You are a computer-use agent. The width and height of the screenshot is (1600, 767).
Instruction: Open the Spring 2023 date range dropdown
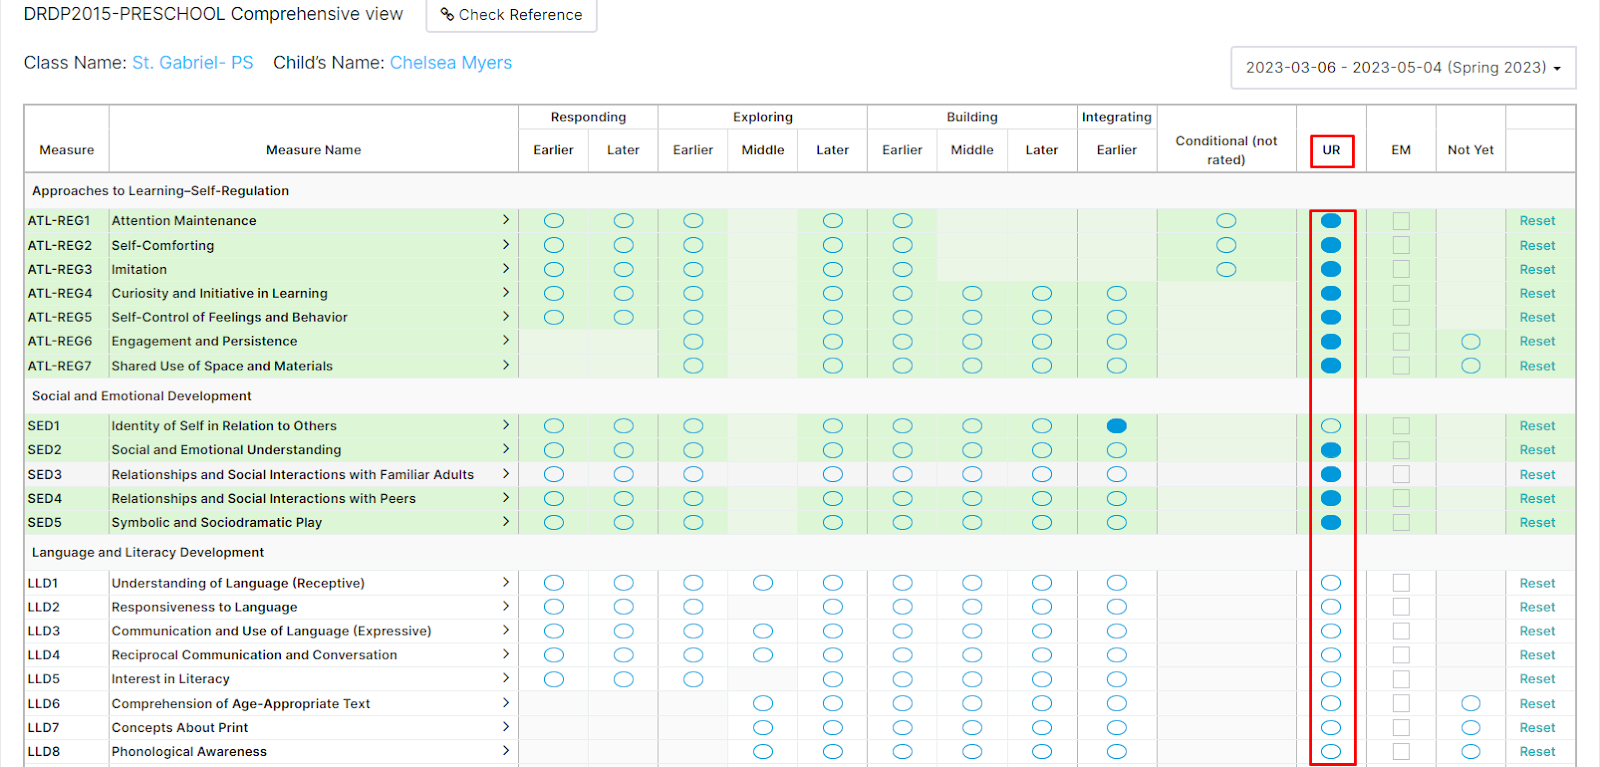[x=1403, y=68]
